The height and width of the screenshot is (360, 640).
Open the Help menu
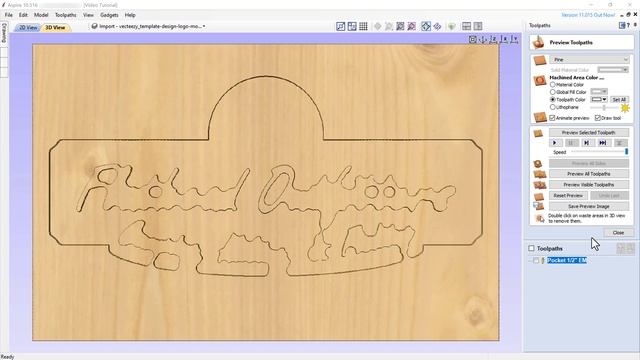coord(130,15)
